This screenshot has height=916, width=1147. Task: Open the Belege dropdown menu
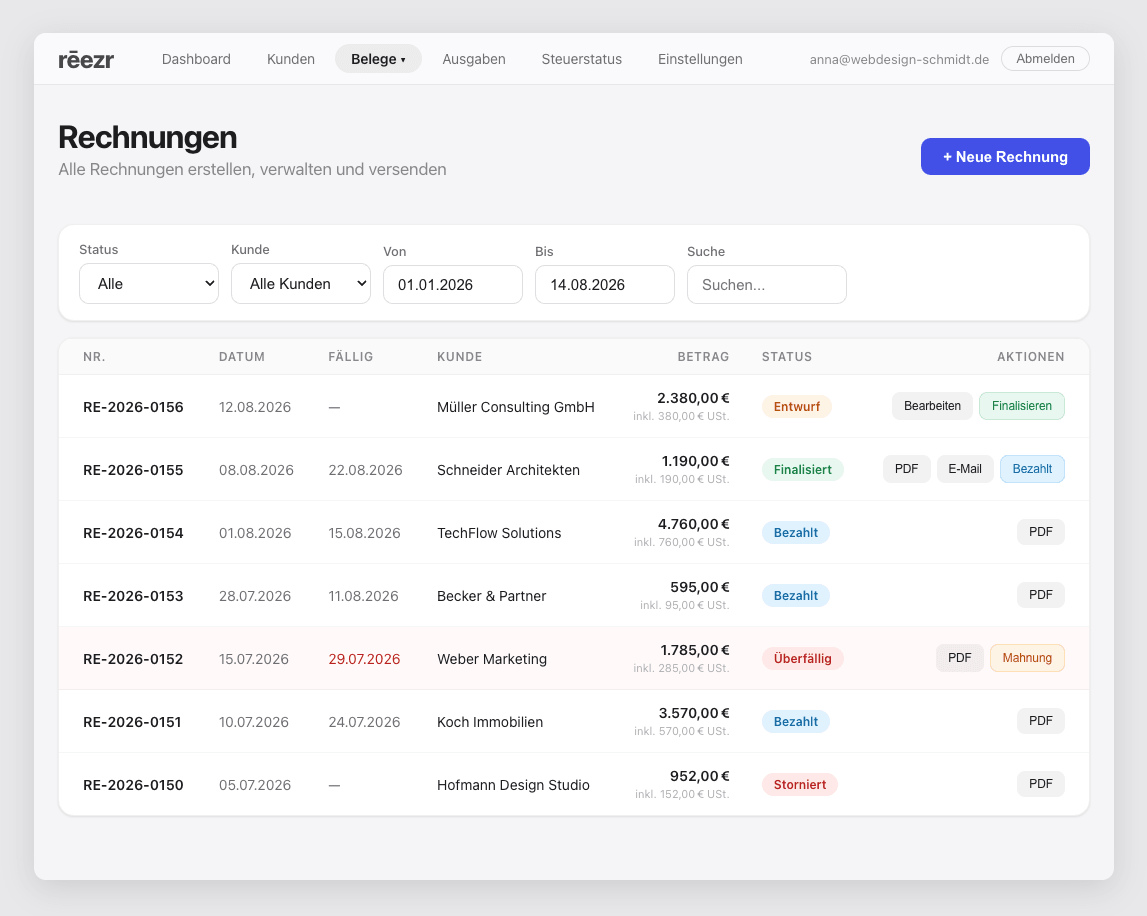(x=378, y=59)
